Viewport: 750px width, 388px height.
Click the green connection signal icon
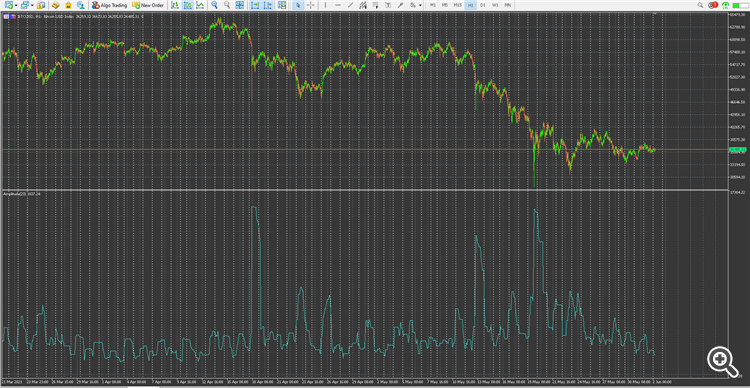tap(726, 5)
